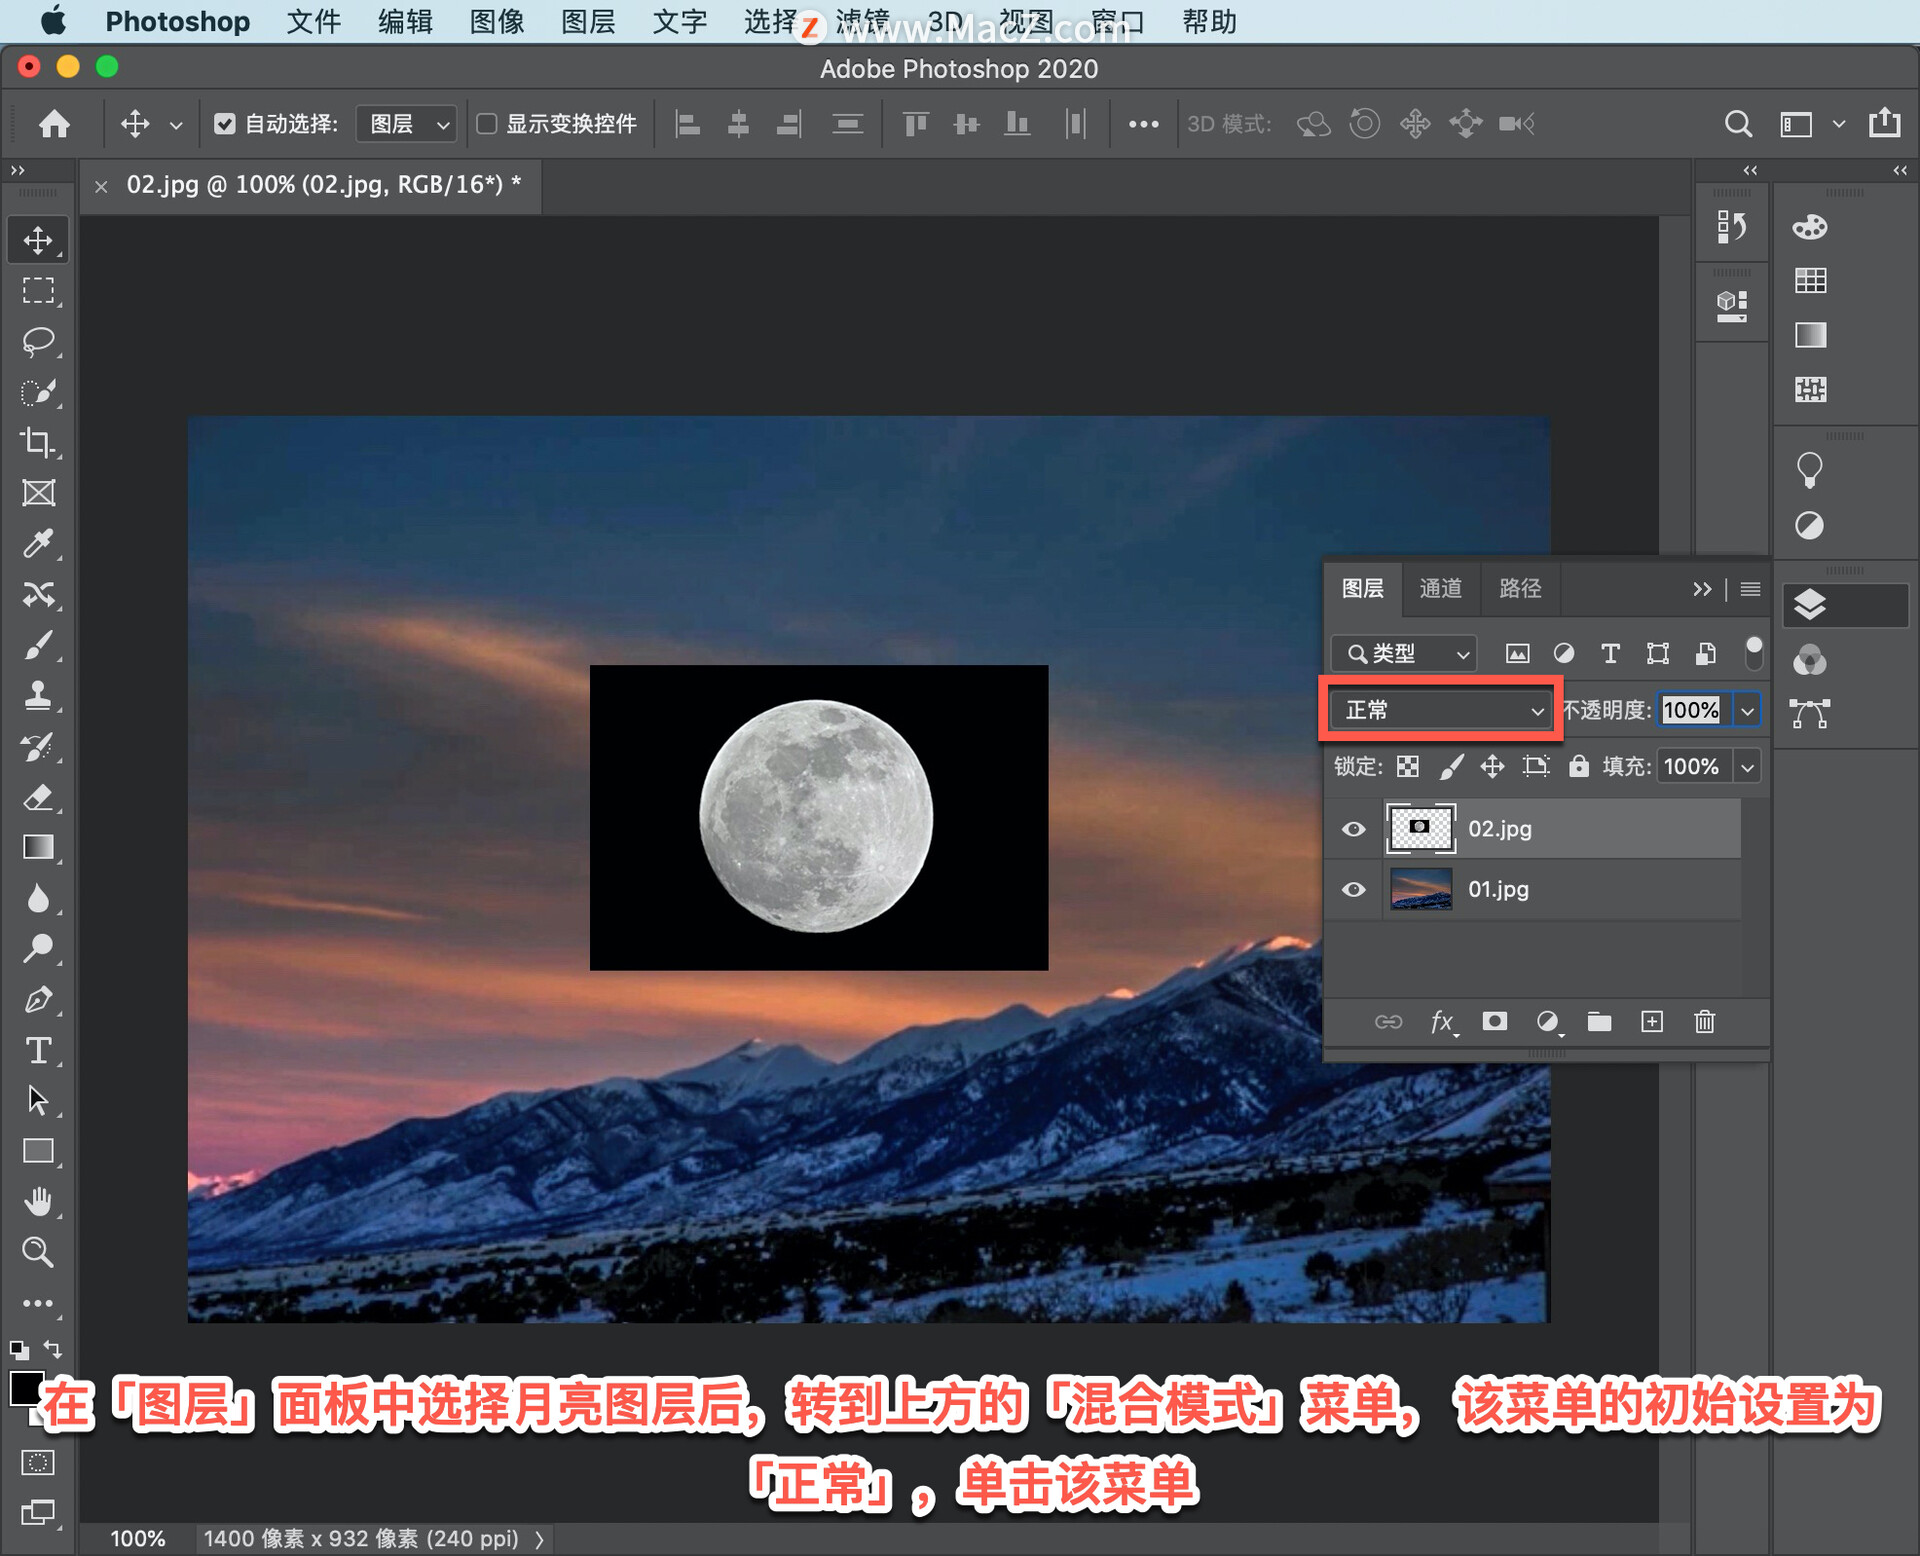
Task: Select the Pen tool
Action: [38, 1000]
